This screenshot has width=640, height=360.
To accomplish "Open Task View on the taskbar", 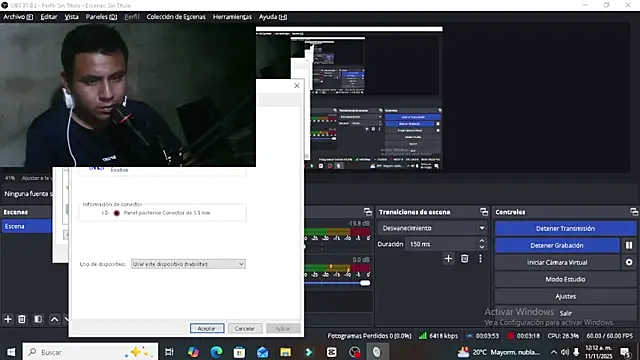I will [x=169, y=352].
